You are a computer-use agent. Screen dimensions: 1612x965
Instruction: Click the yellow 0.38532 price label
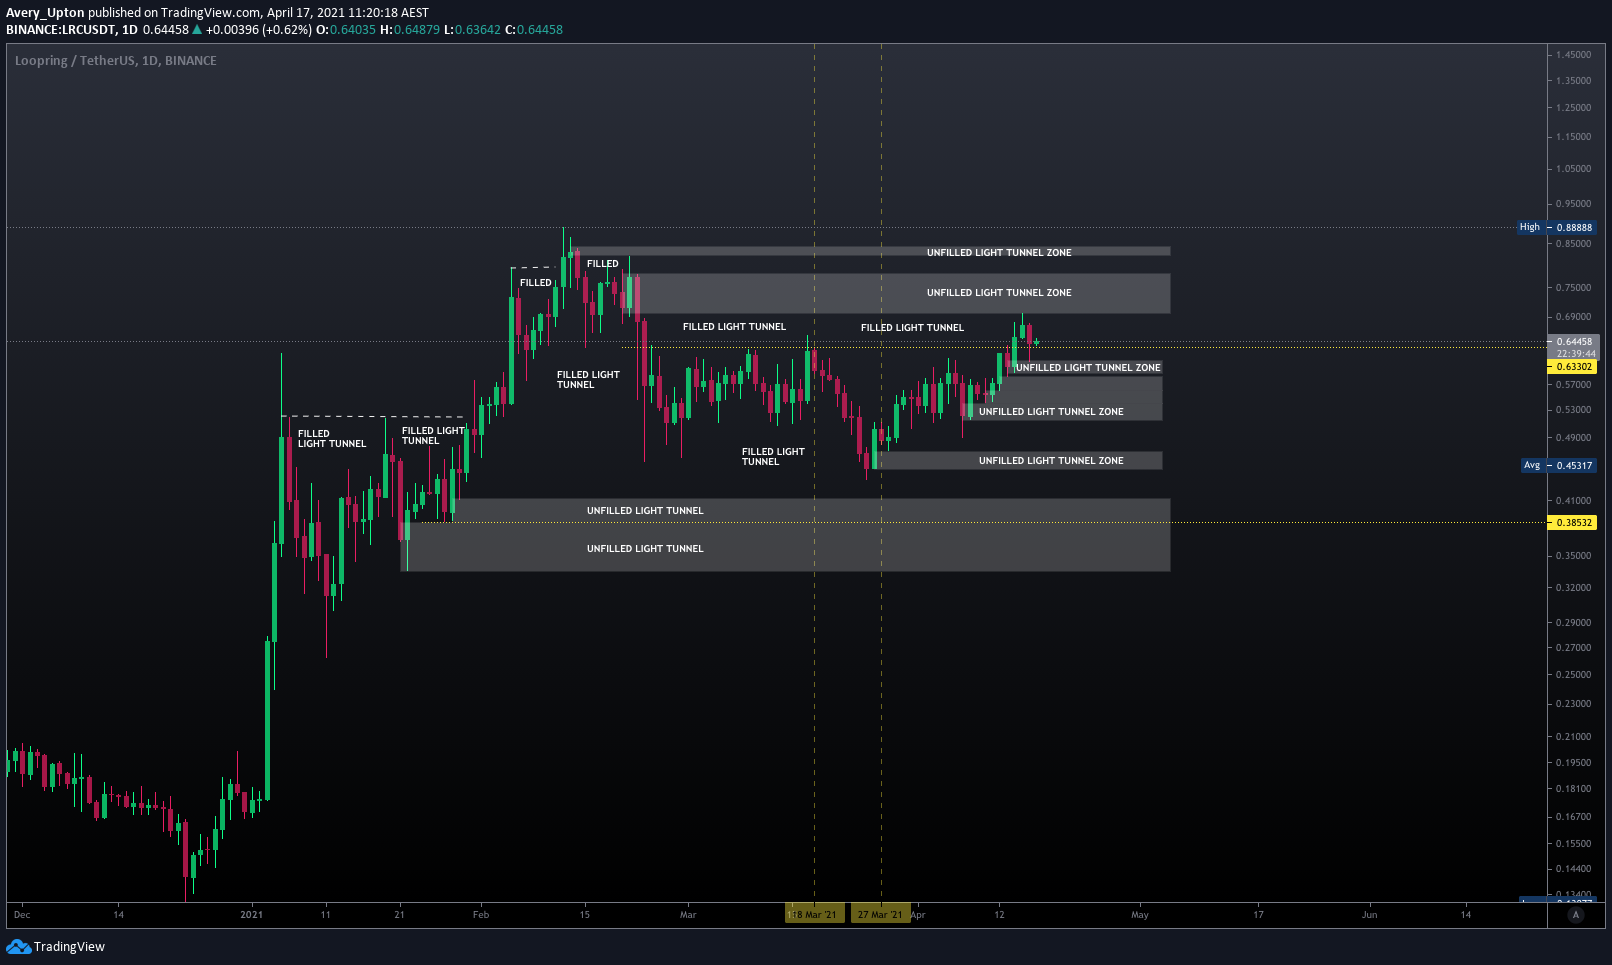pyautogui.click(x=1573, y=522)
